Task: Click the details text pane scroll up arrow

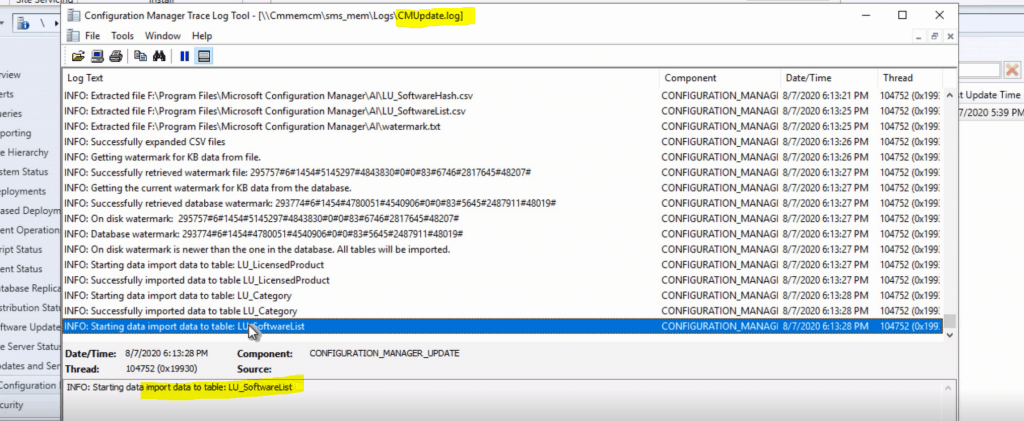Action: [950, 386]
